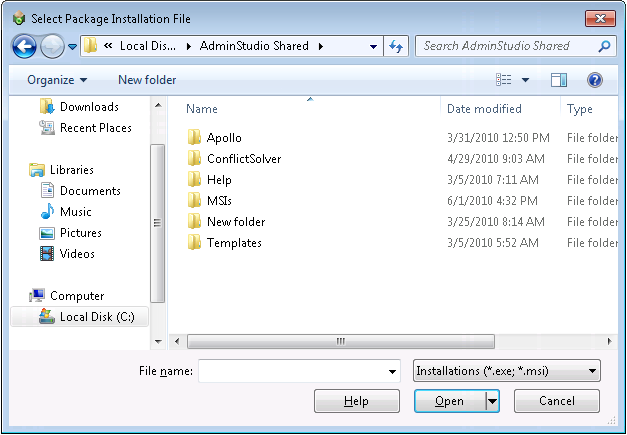This screenshot has height=435, width=627.
Task: Open the Organize menu
Action: [x=57, y=80]
